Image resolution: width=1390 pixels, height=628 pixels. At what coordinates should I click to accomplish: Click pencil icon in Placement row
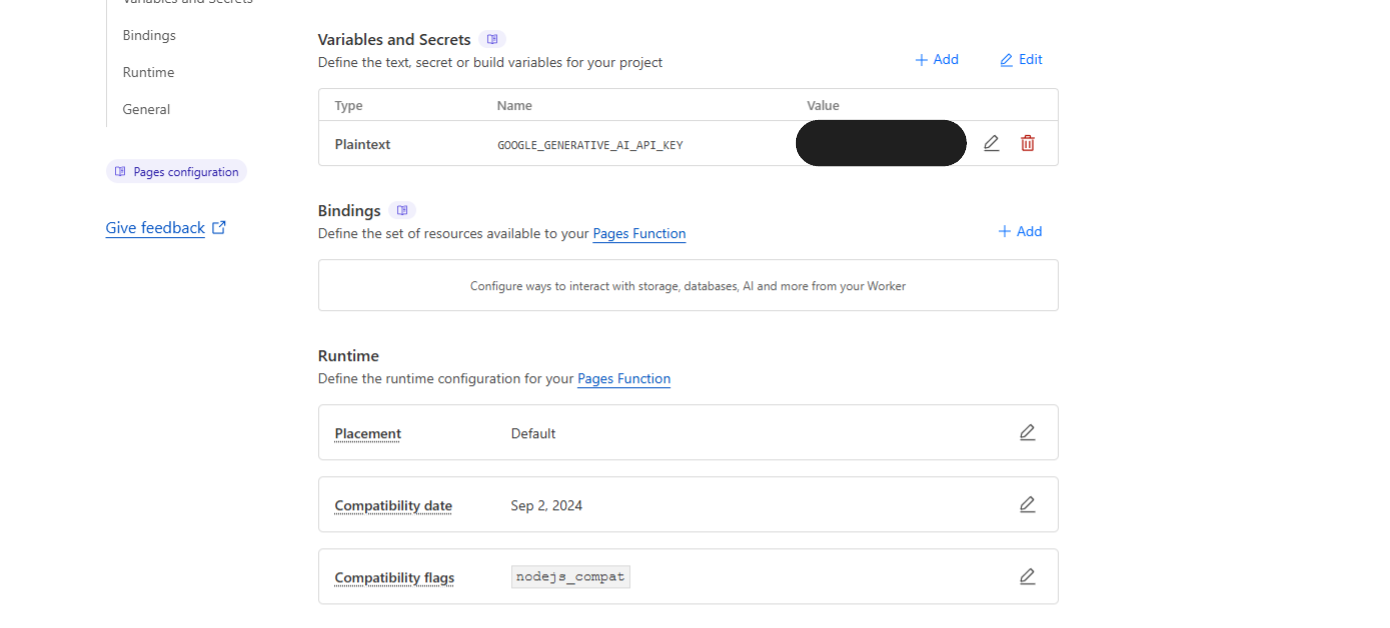click(x=1027, y=432)
